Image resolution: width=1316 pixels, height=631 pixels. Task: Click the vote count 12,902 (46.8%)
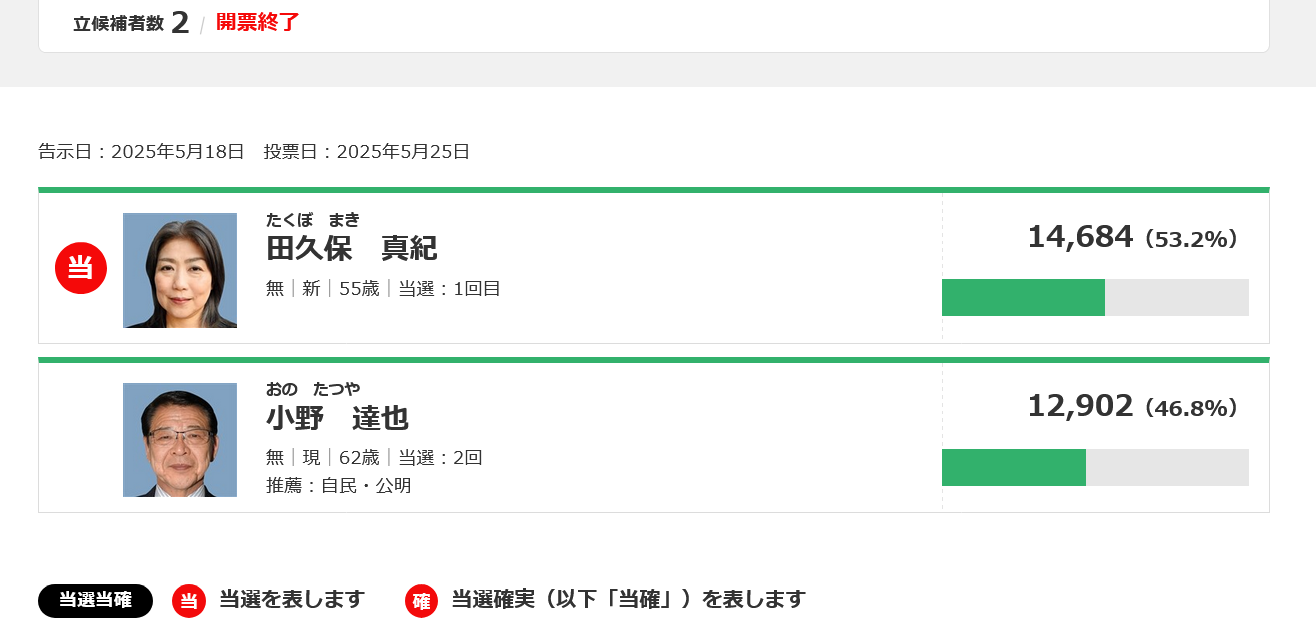point(1132,407)
